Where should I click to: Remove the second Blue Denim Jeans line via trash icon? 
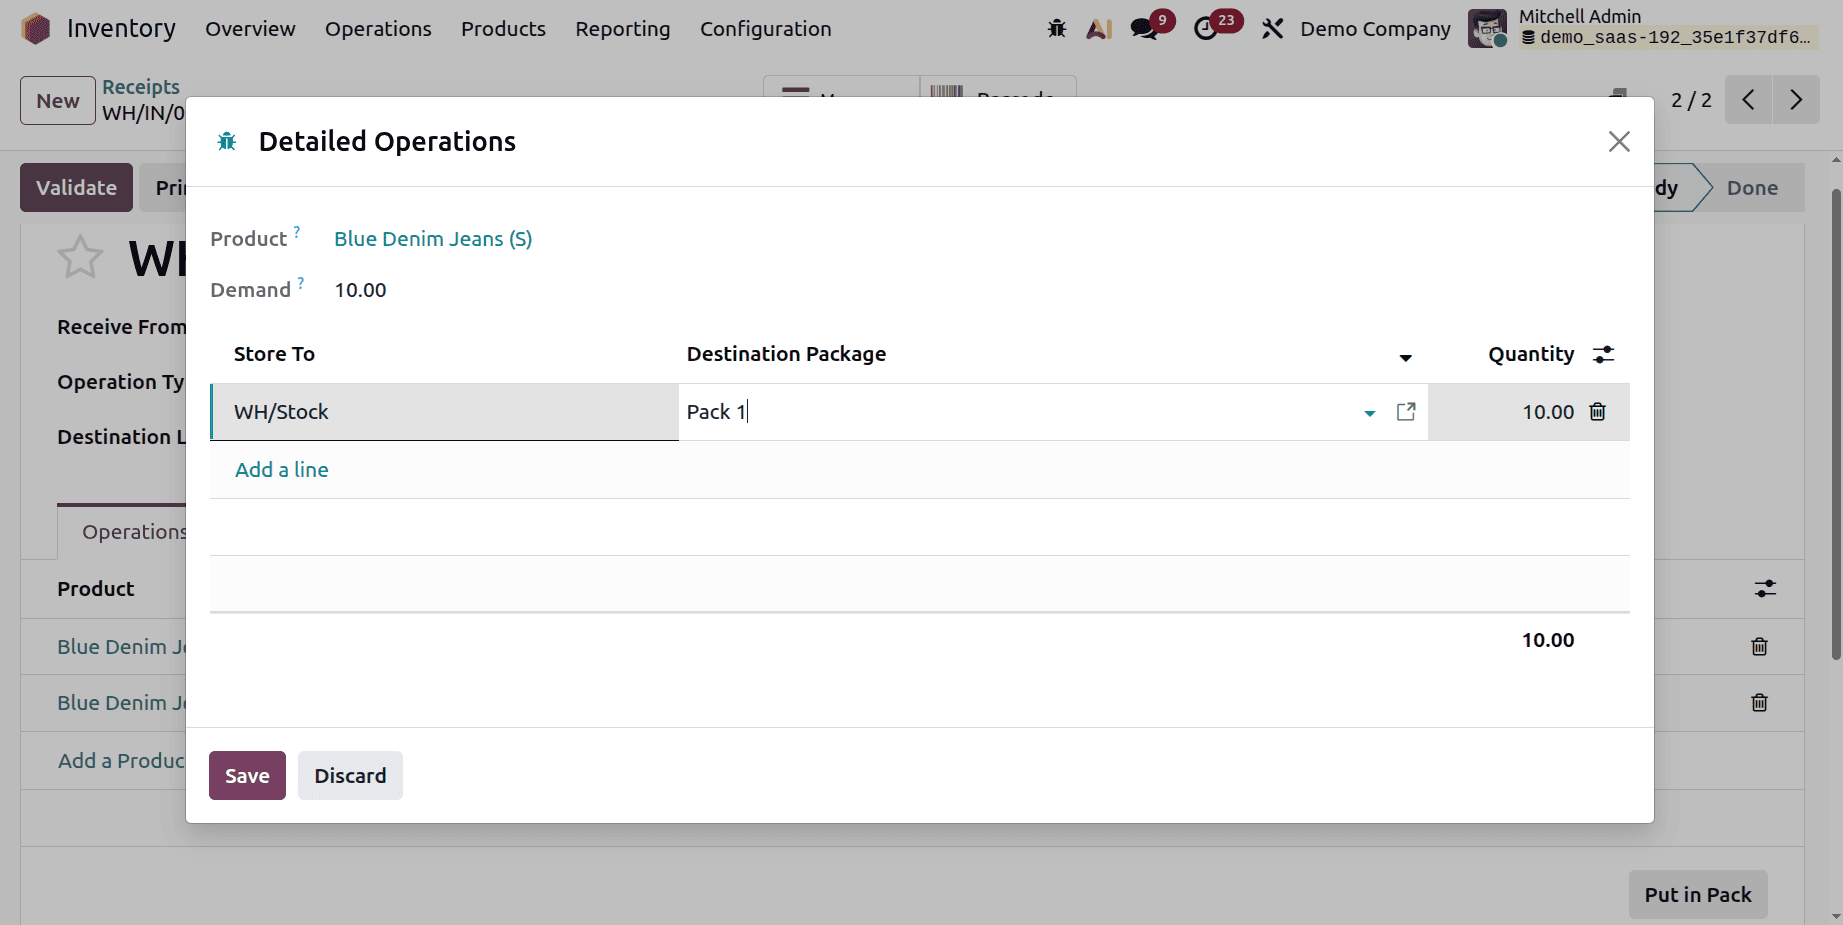click(x=1759, y=703)
